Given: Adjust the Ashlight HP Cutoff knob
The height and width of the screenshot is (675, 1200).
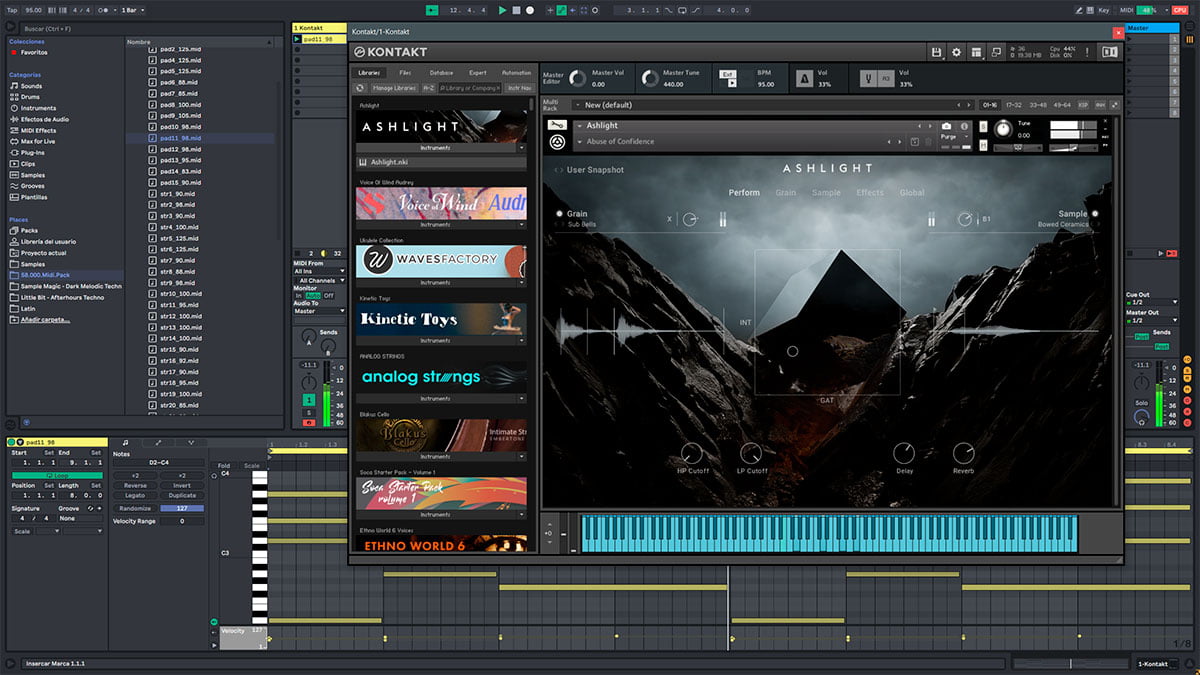Looking at the screenshot, I should click(x=693, y=453).
